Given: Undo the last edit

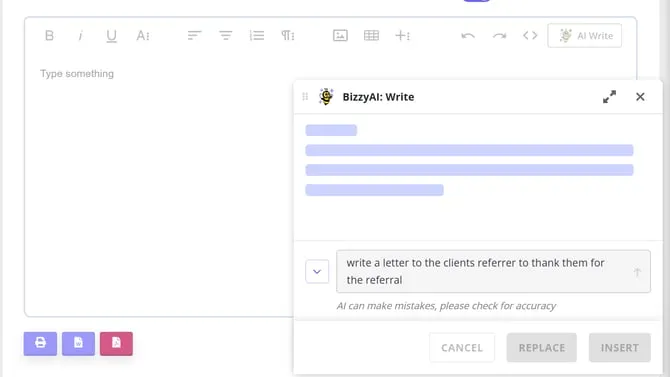Looking at the screenshot, I should click(x=468, y=35).
